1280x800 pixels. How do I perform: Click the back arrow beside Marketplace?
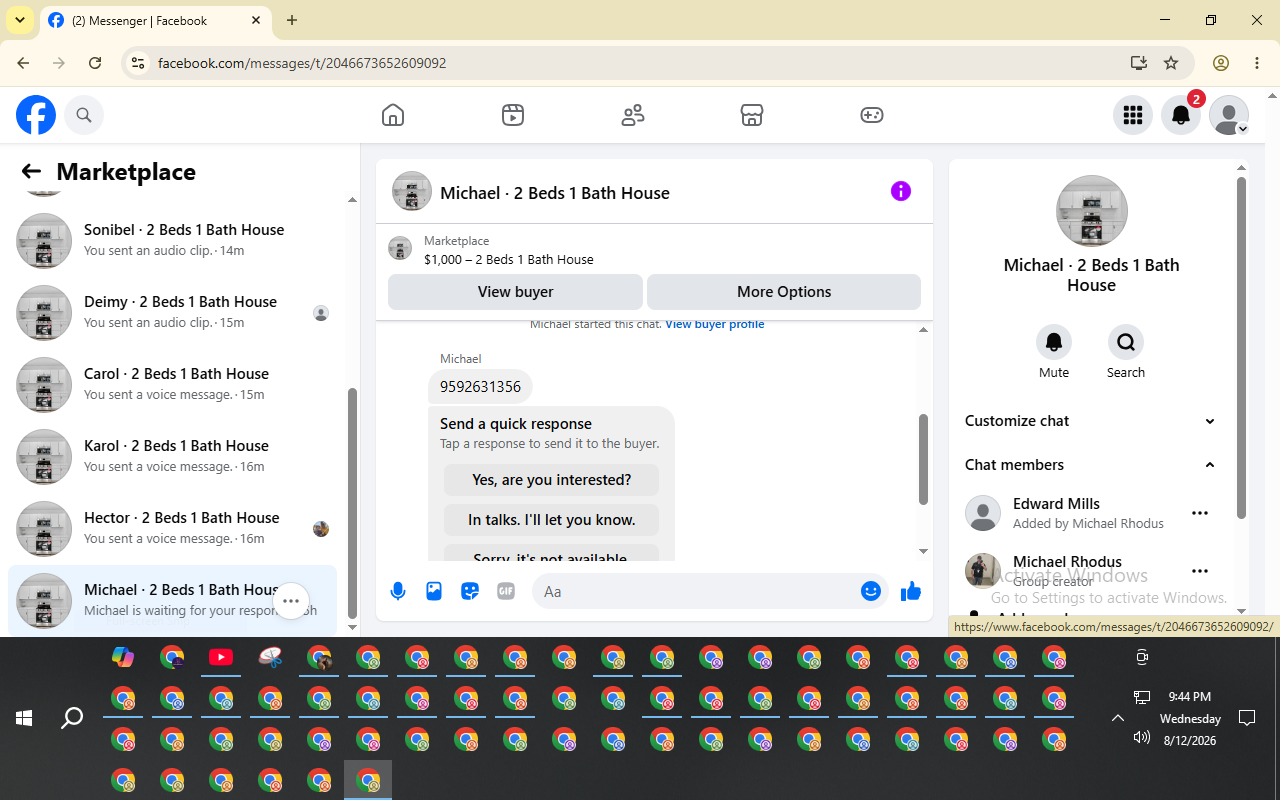pyautogui.click(x=31, y=172)
